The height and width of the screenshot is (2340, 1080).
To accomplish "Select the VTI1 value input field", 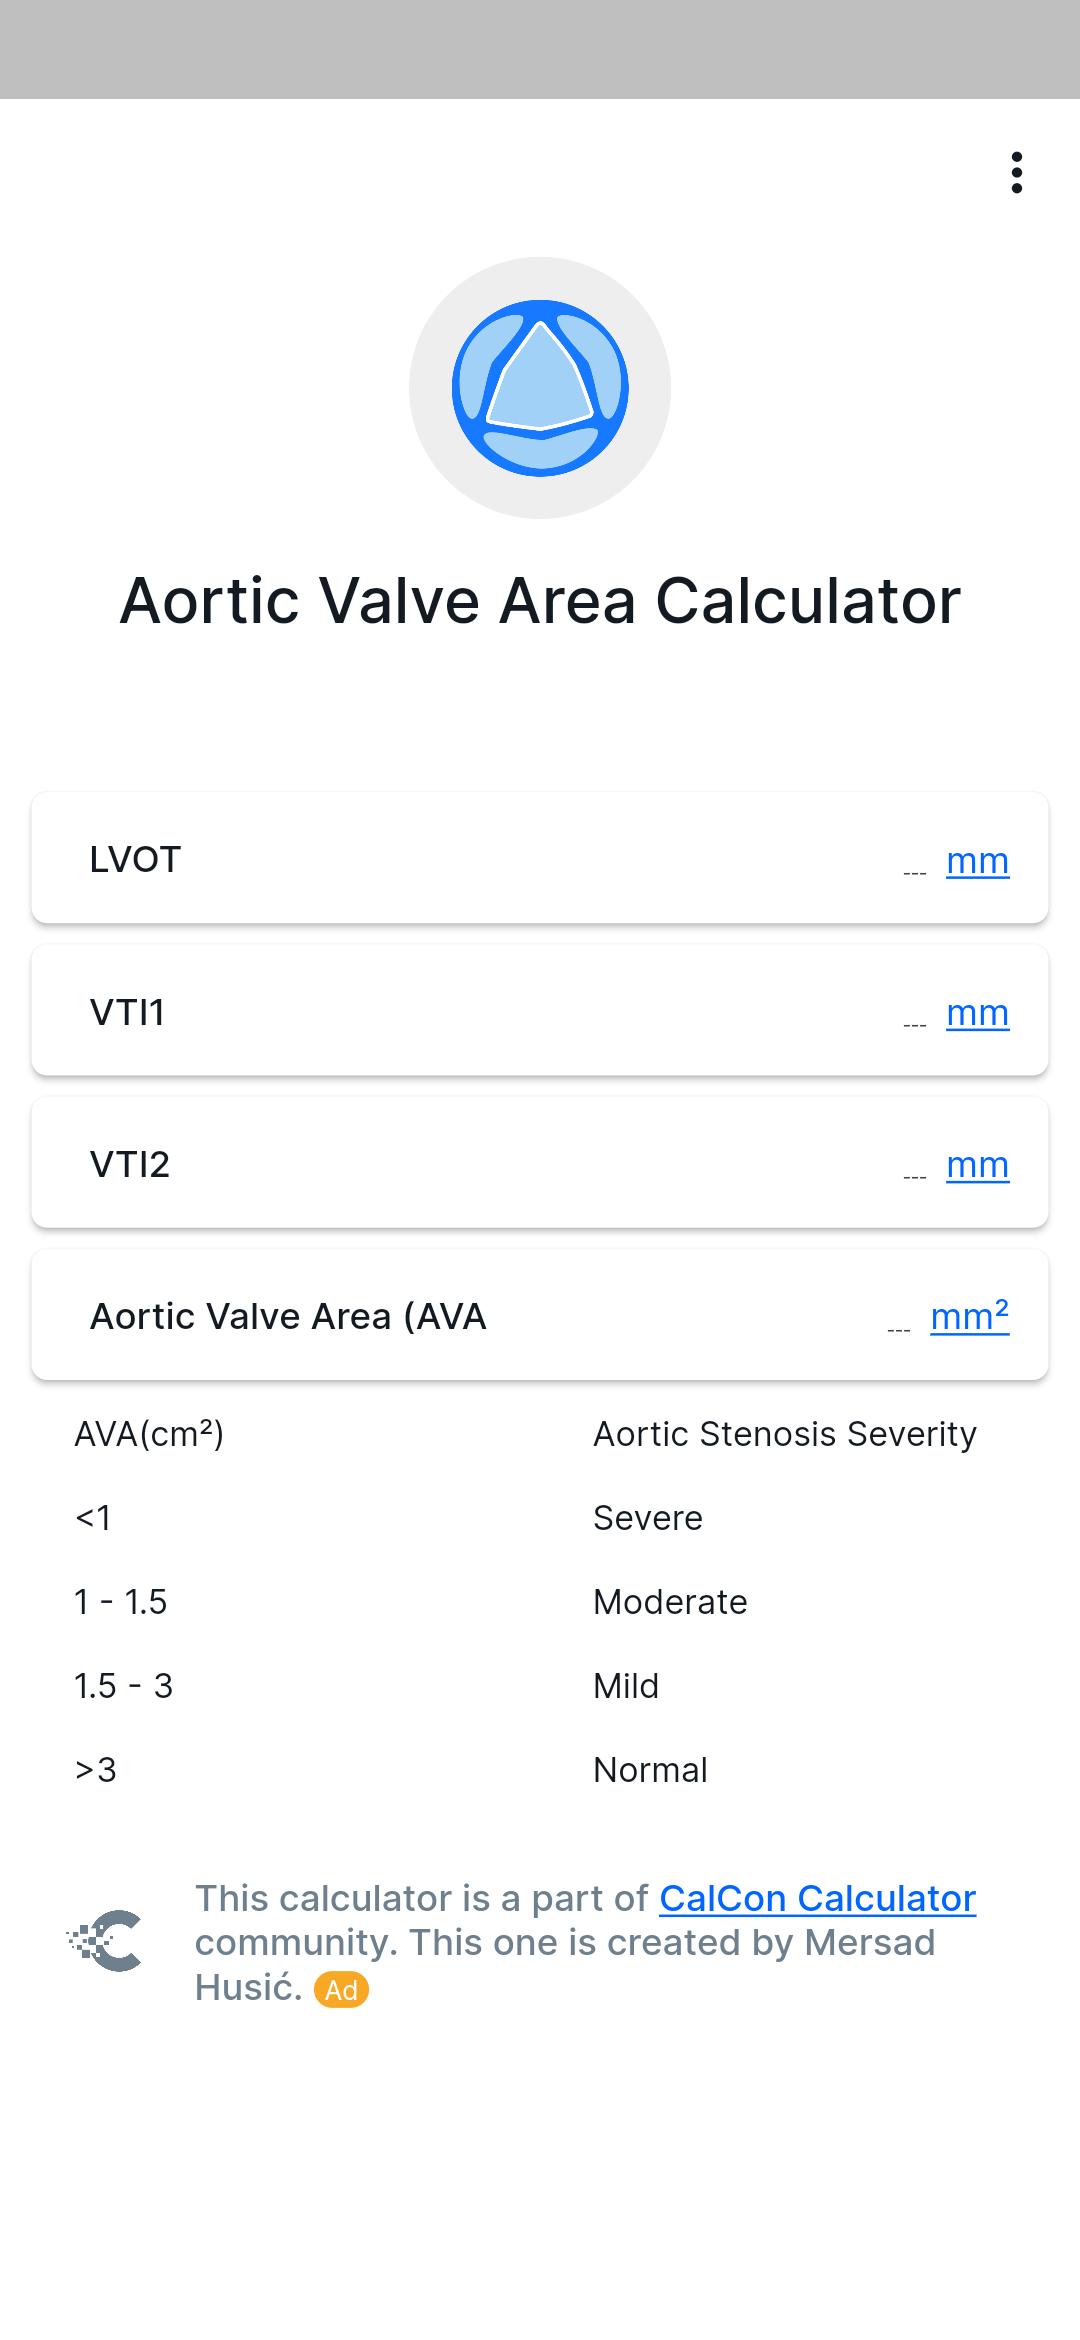I will (914, 1020).
